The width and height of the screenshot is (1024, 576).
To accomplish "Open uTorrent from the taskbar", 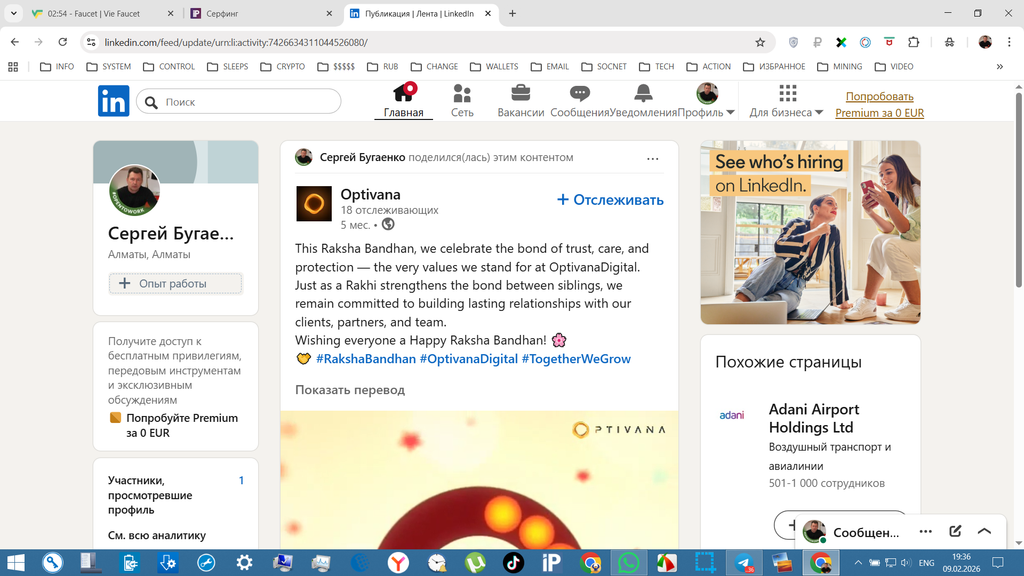I will (x=475, y=562).
